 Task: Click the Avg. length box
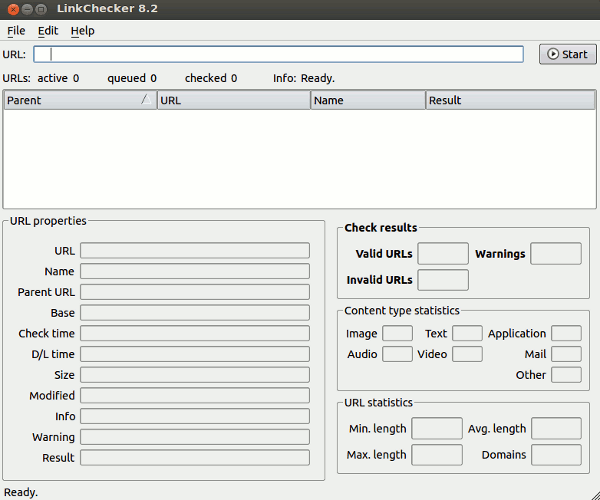click(x=556, y=428)
